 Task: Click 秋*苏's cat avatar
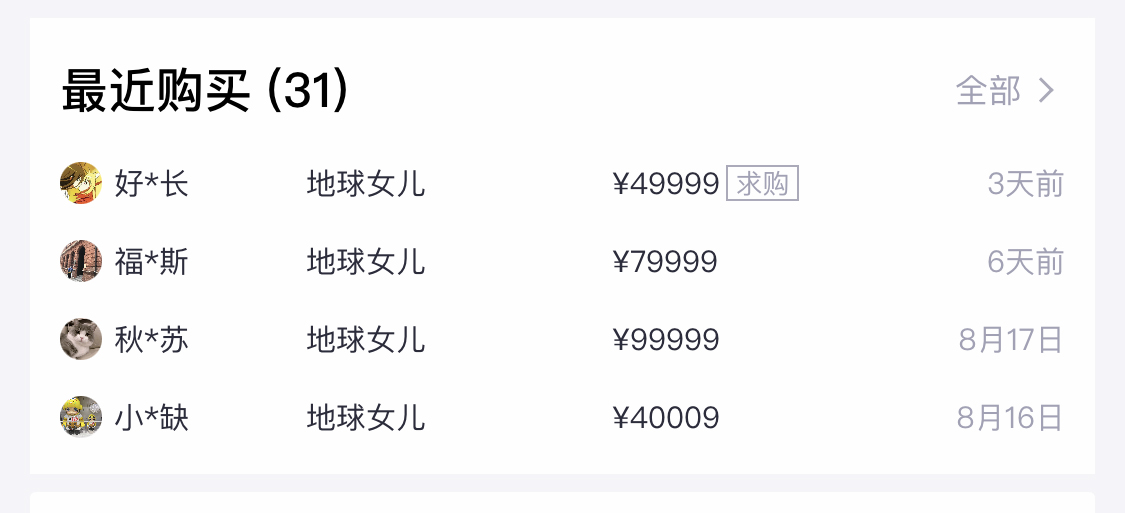click(80, 340)
